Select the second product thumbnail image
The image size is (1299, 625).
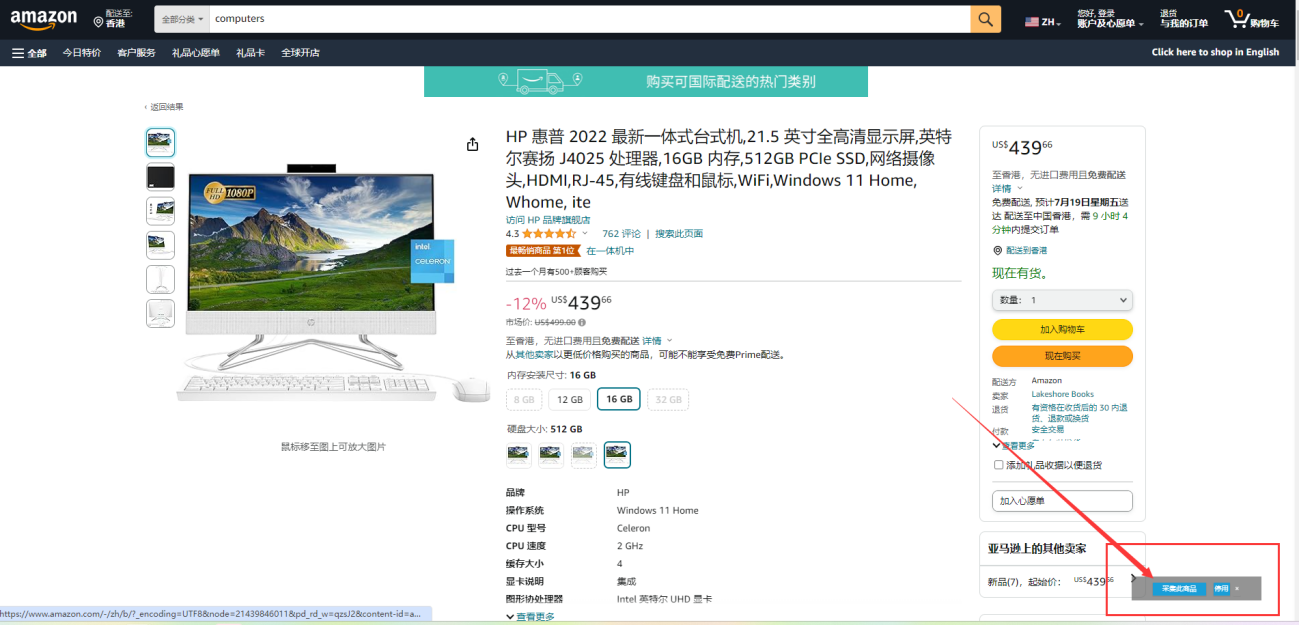pyautogui.click(x=160, y=178)
